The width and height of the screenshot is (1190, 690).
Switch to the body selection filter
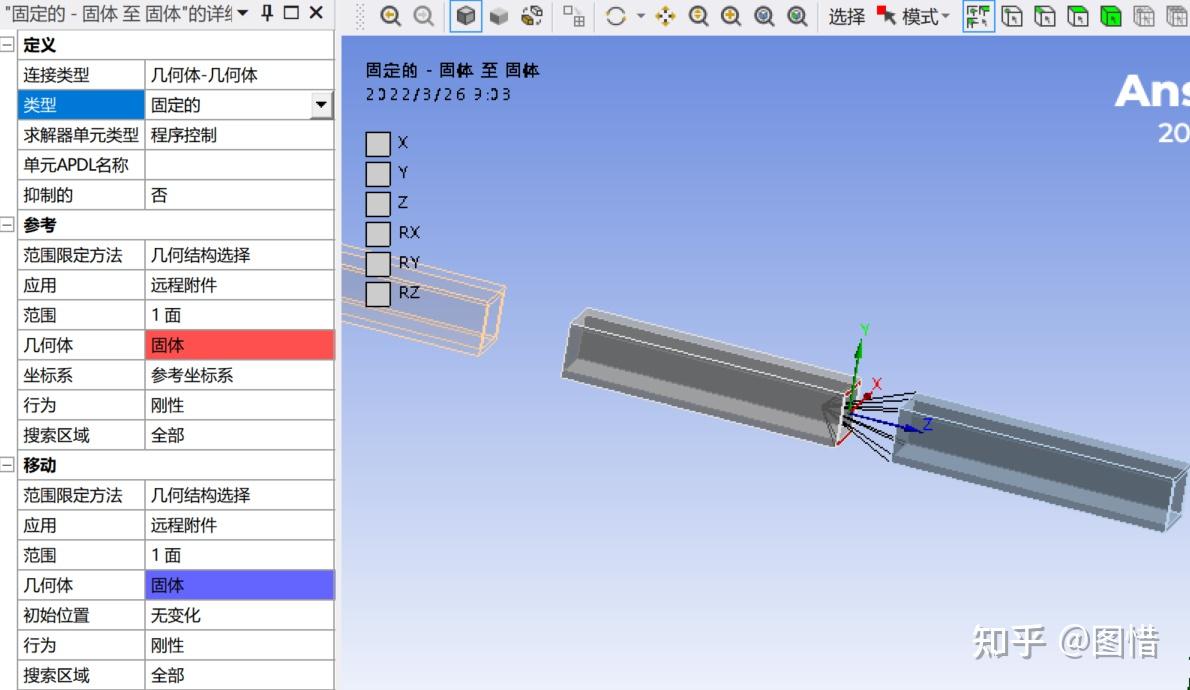[1109, 14]
